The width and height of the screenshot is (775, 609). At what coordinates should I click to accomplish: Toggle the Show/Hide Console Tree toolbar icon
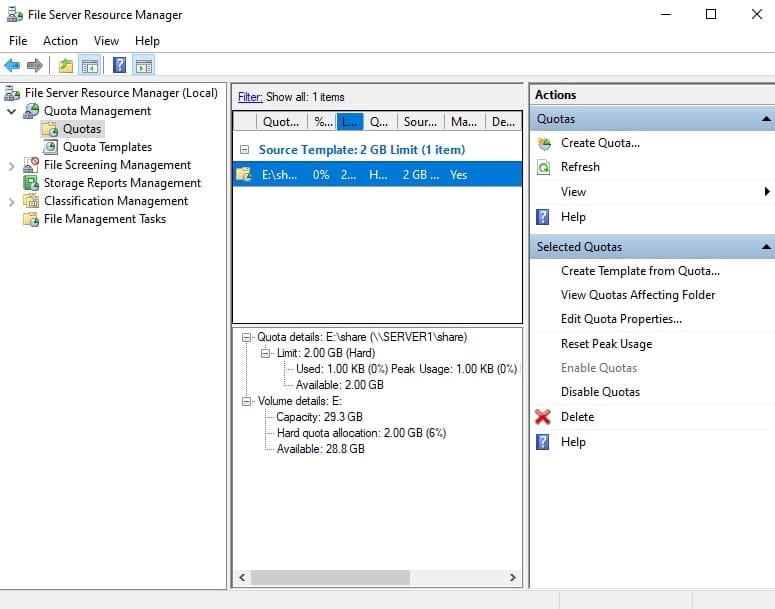[x=90, y=65]
